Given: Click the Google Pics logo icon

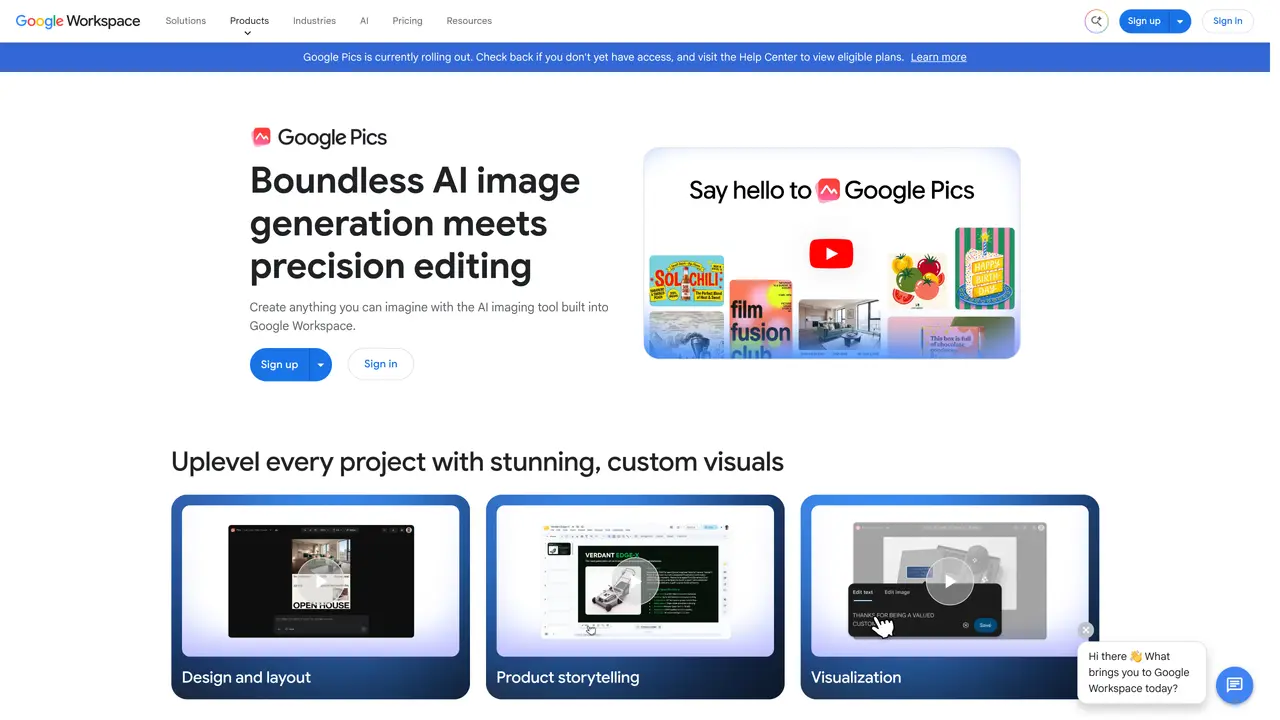Looking at the screenshot, I should pyautogui.click(x=261, y=137).
